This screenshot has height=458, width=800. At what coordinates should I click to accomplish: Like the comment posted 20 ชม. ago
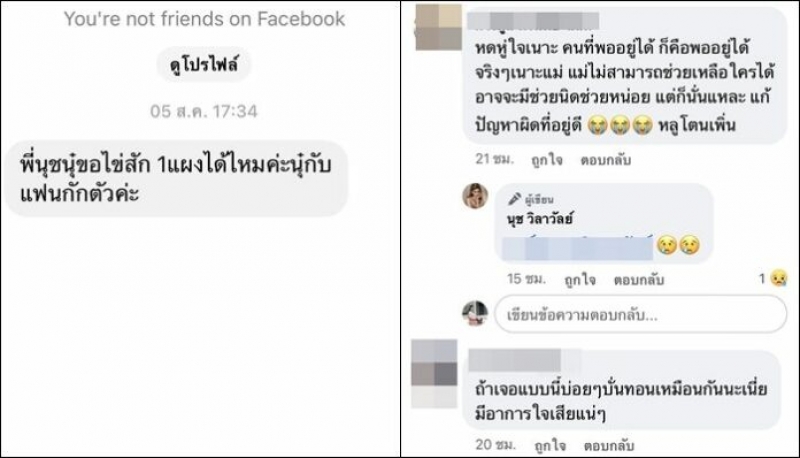click(x=550, y=446)
